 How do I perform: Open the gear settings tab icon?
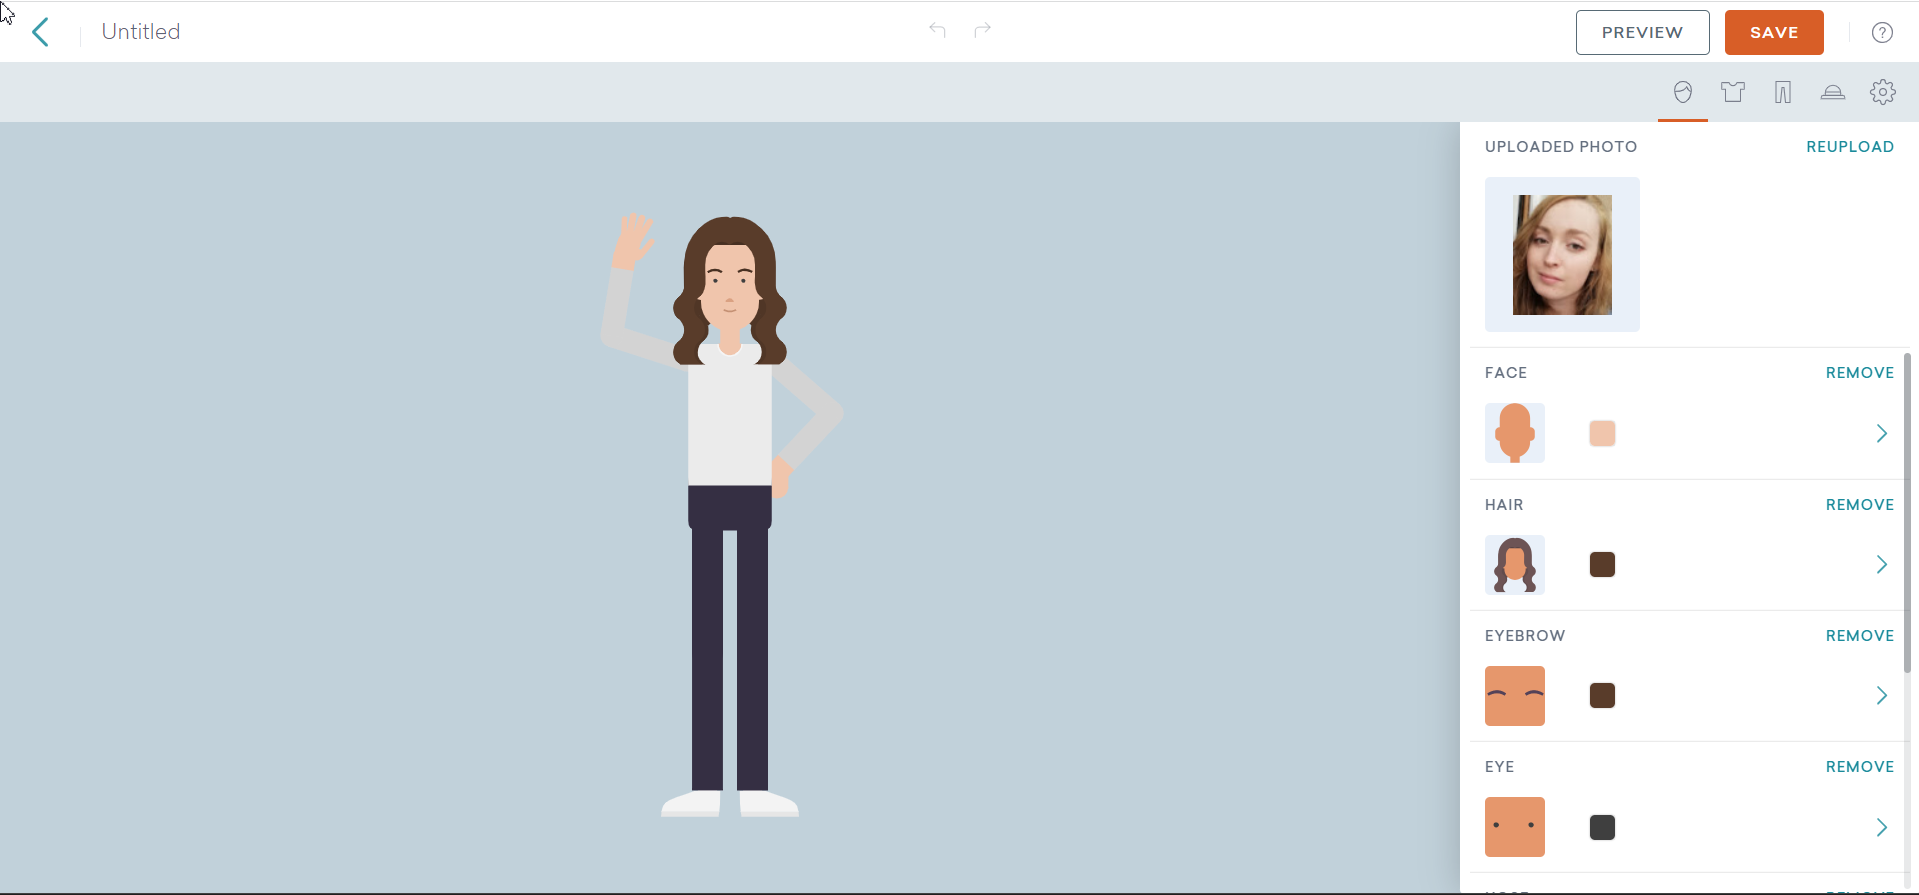click(x=1883, y=92)
